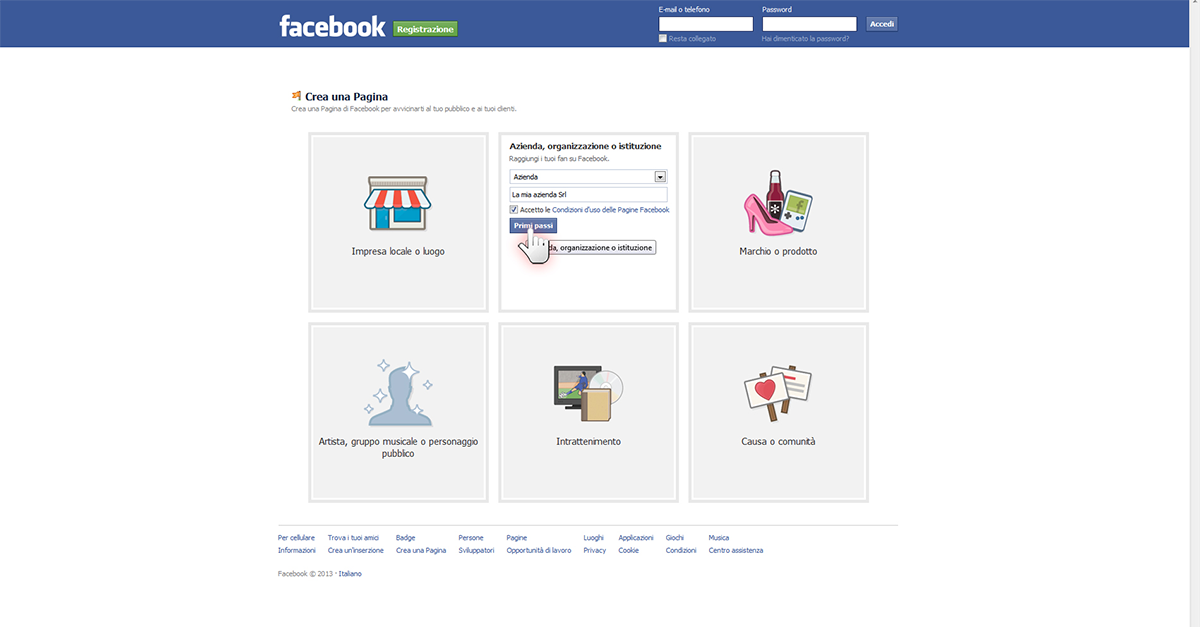
Task: Click the Accedi login button
Action: tap(882, 24)
